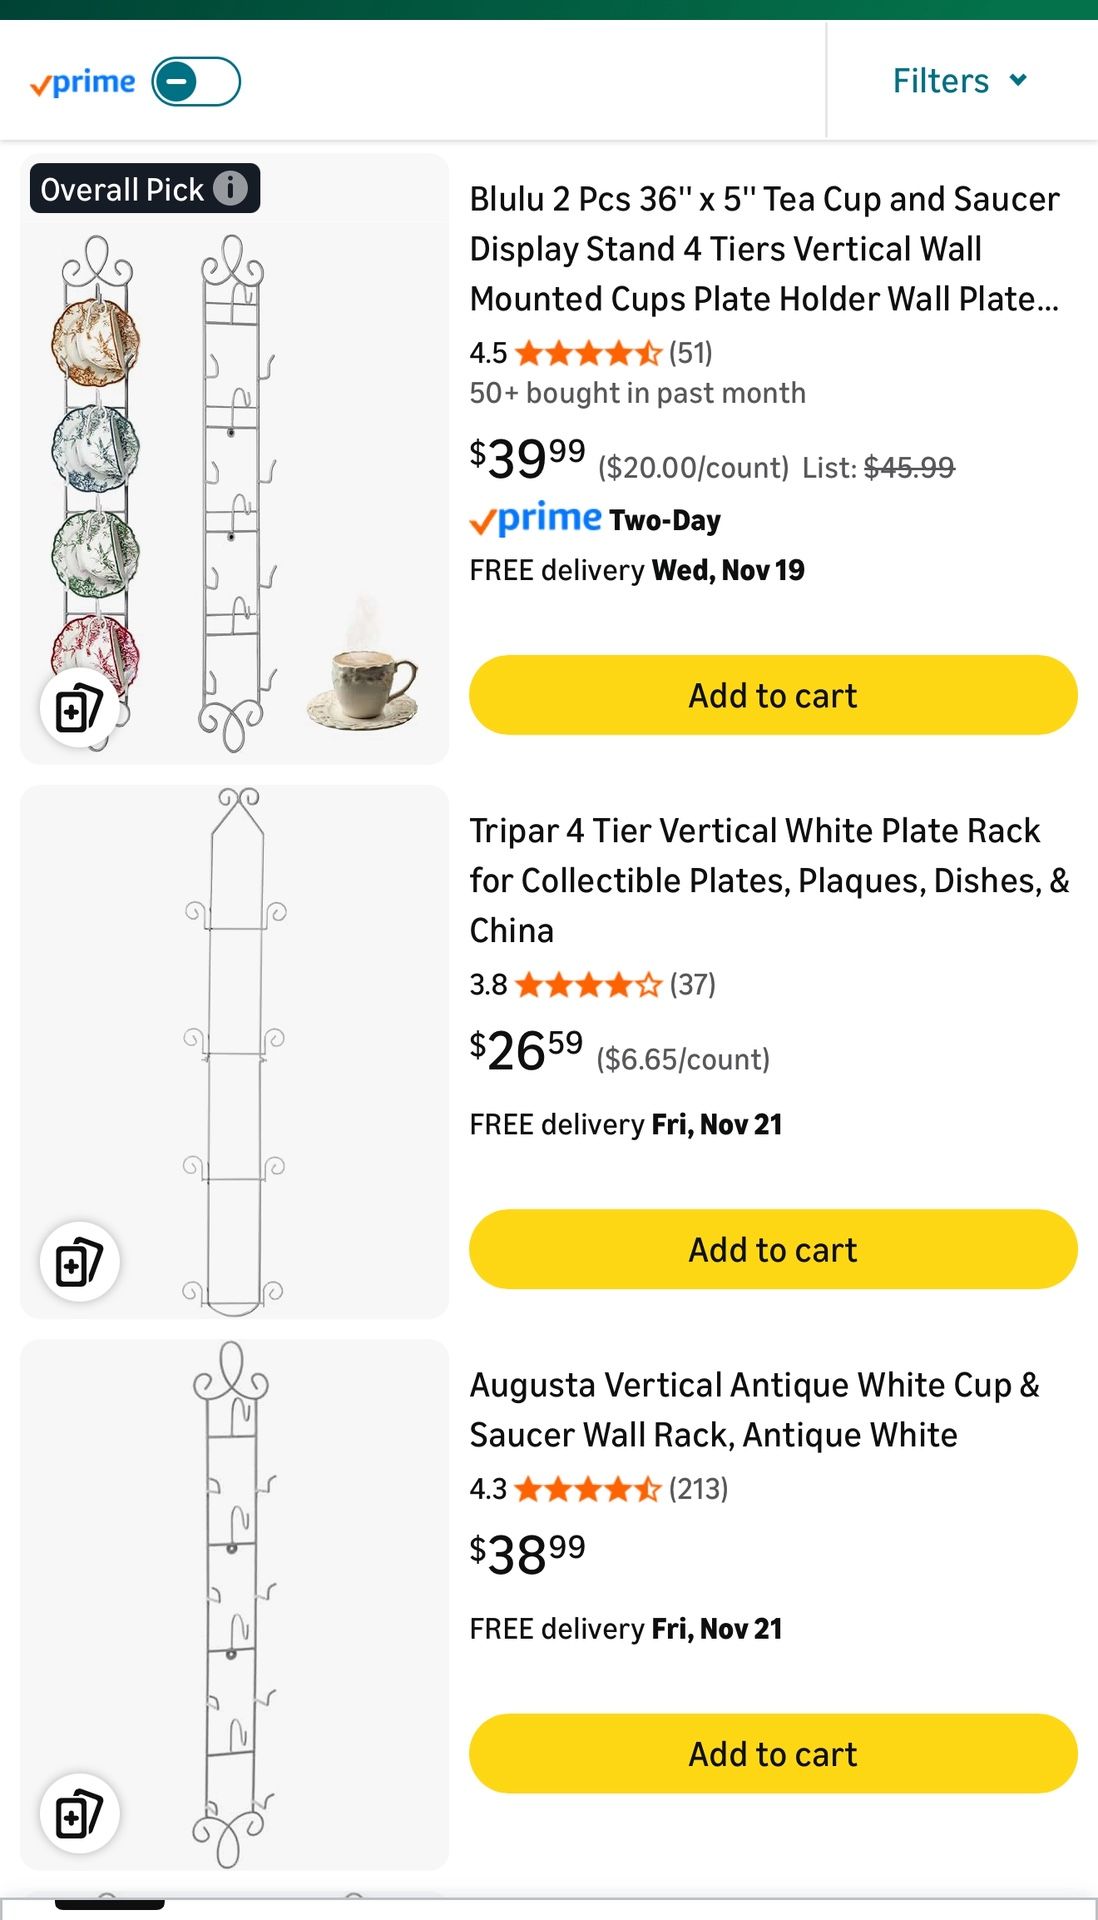The image size is (1098, 1920).
Task: Tap the info icon on the Overall Pick badge
Action: click(x=233, y=188)
